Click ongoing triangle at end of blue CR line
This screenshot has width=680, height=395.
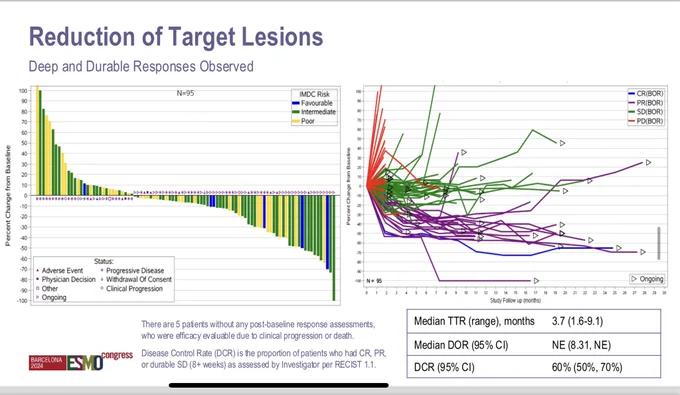(x=619, y=248)
